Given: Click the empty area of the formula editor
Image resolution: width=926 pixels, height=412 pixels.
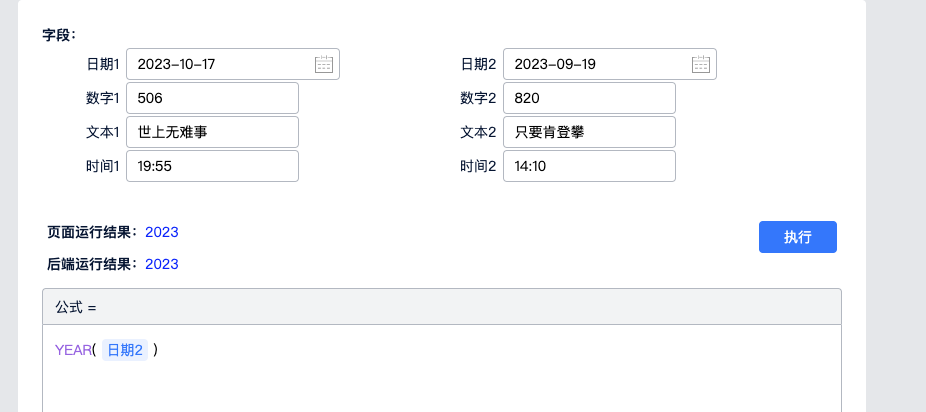Looking at the screenshot, I should pyautogui.click(x=441, y=385).
